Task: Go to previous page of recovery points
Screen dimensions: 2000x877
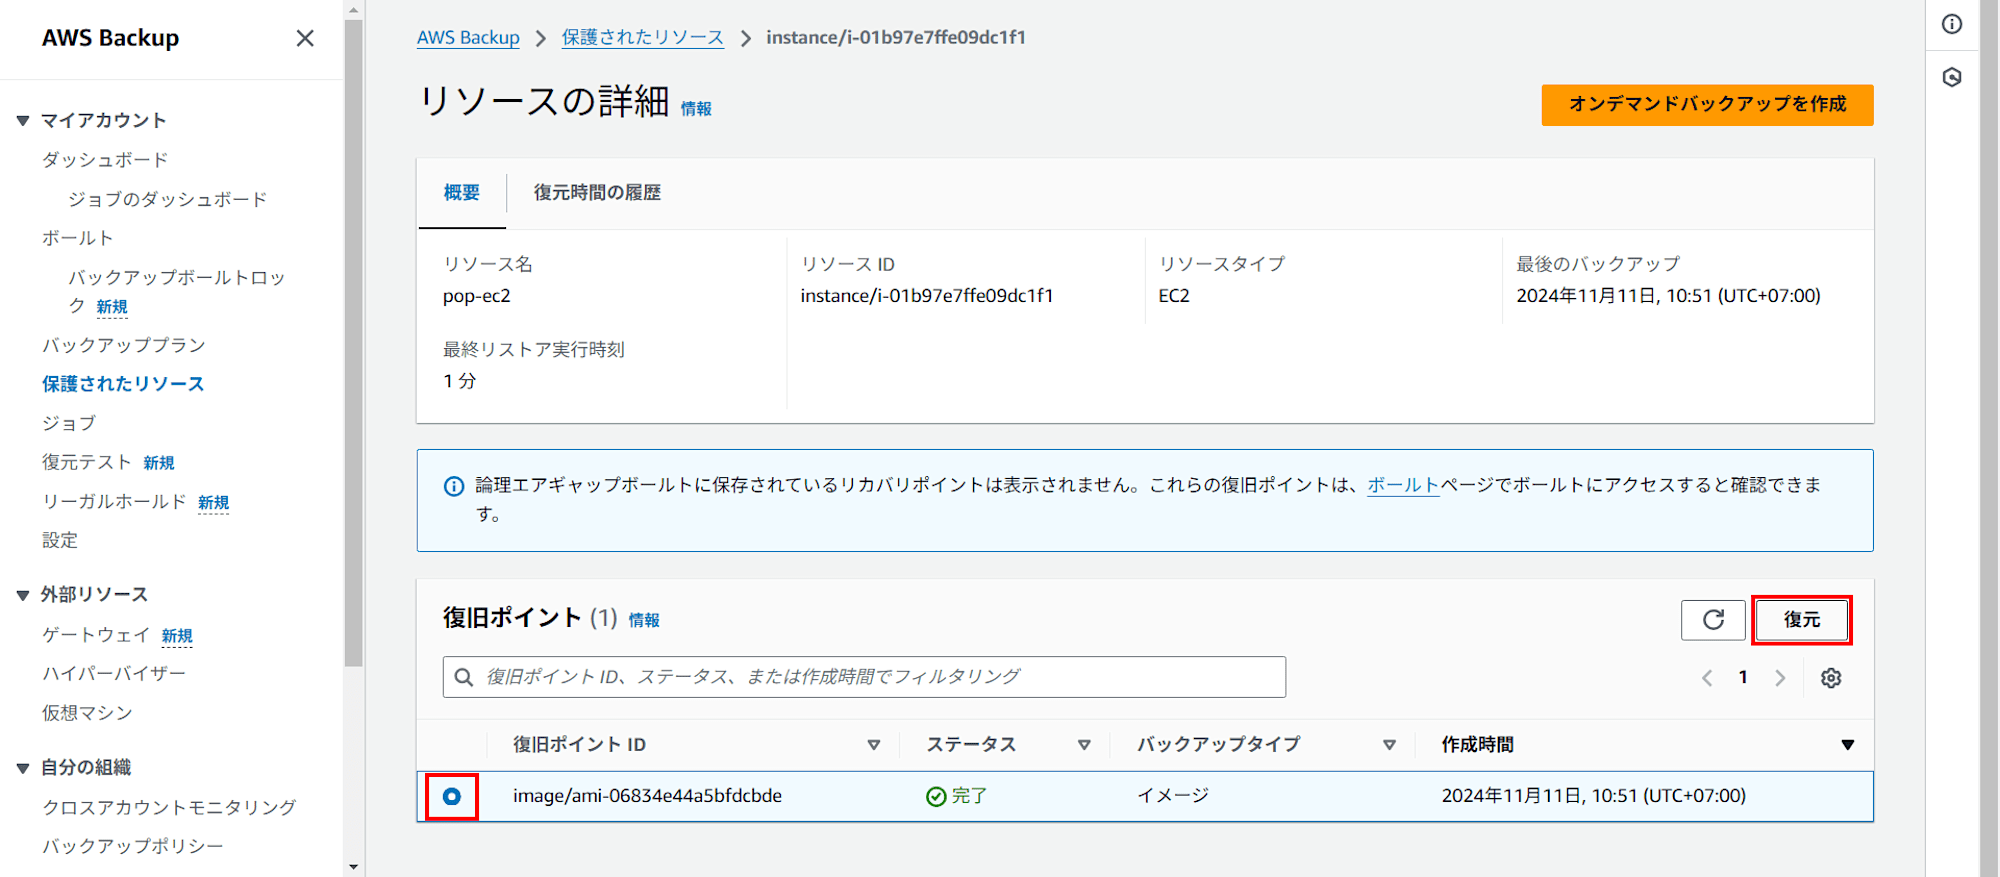Action: [1707, 678]
